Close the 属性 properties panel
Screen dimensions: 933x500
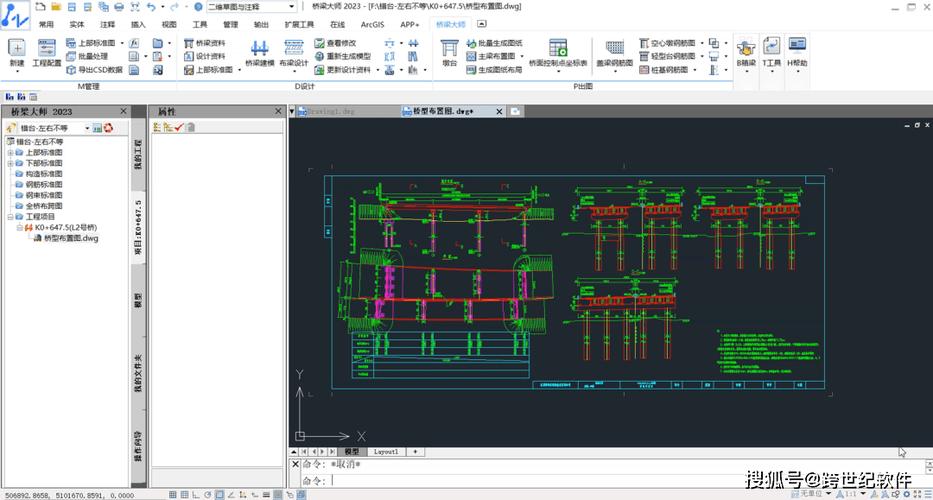[x=278, y=111]
